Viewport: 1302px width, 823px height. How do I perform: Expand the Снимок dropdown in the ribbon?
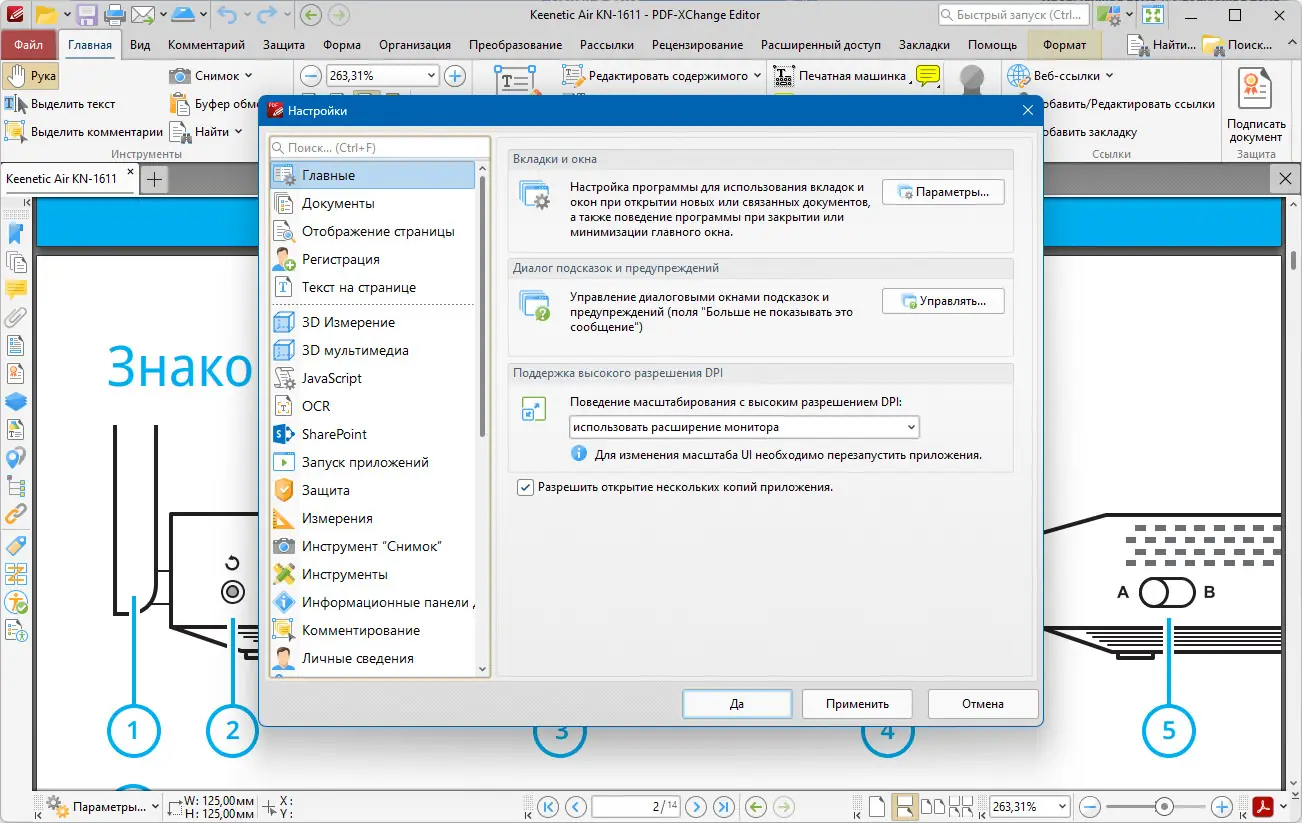(x=248, y=76)
